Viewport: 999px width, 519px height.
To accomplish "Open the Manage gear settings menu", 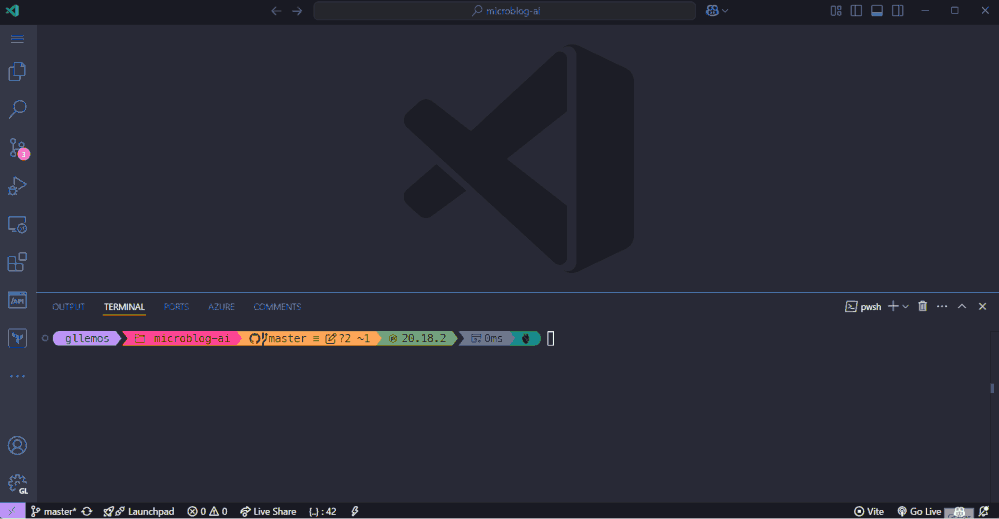I will click(x=17, y=483).
